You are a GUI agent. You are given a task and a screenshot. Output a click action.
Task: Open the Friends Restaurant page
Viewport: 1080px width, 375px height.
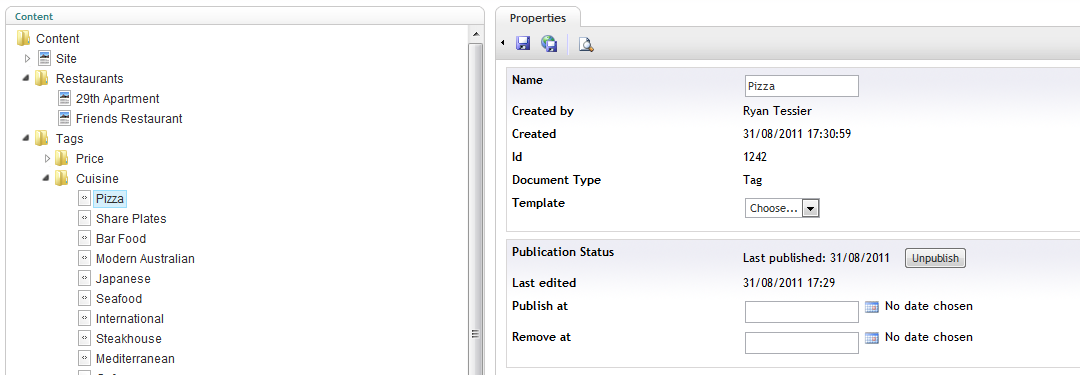coord(129,119)
